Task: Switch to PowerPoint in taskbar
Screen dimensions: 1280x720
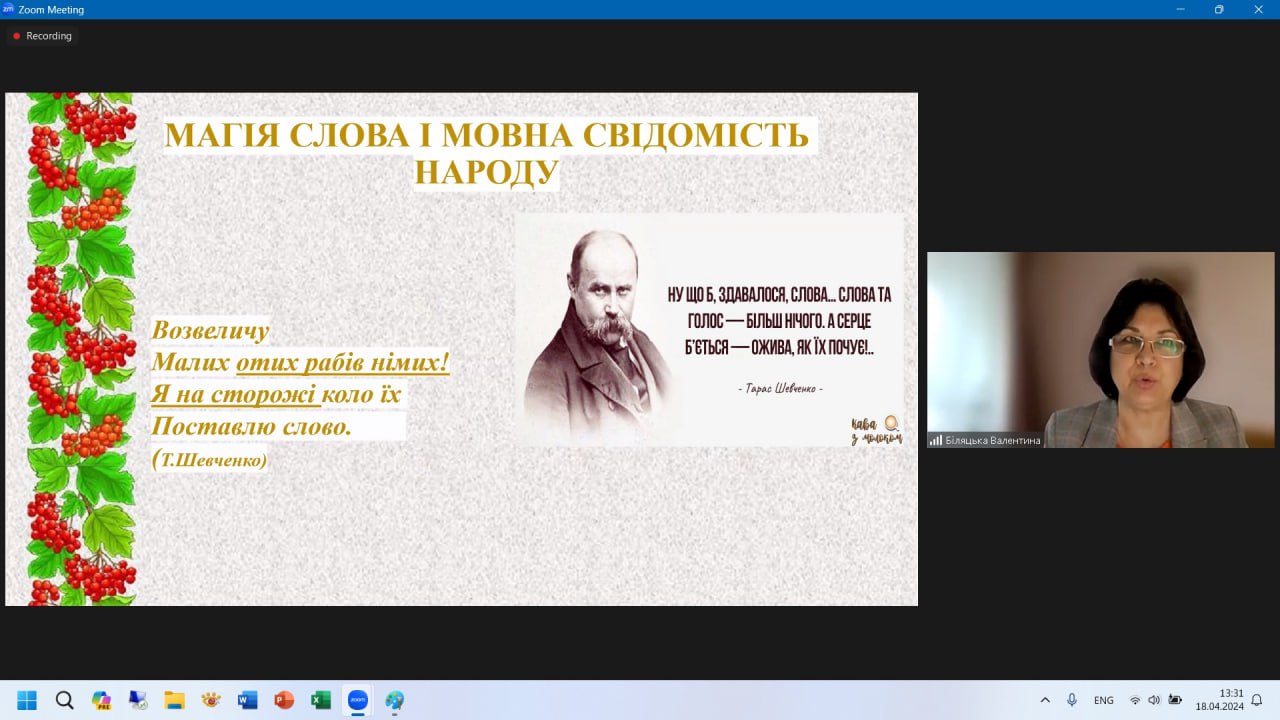Action: pyautogui.click(x=284, y=700)
